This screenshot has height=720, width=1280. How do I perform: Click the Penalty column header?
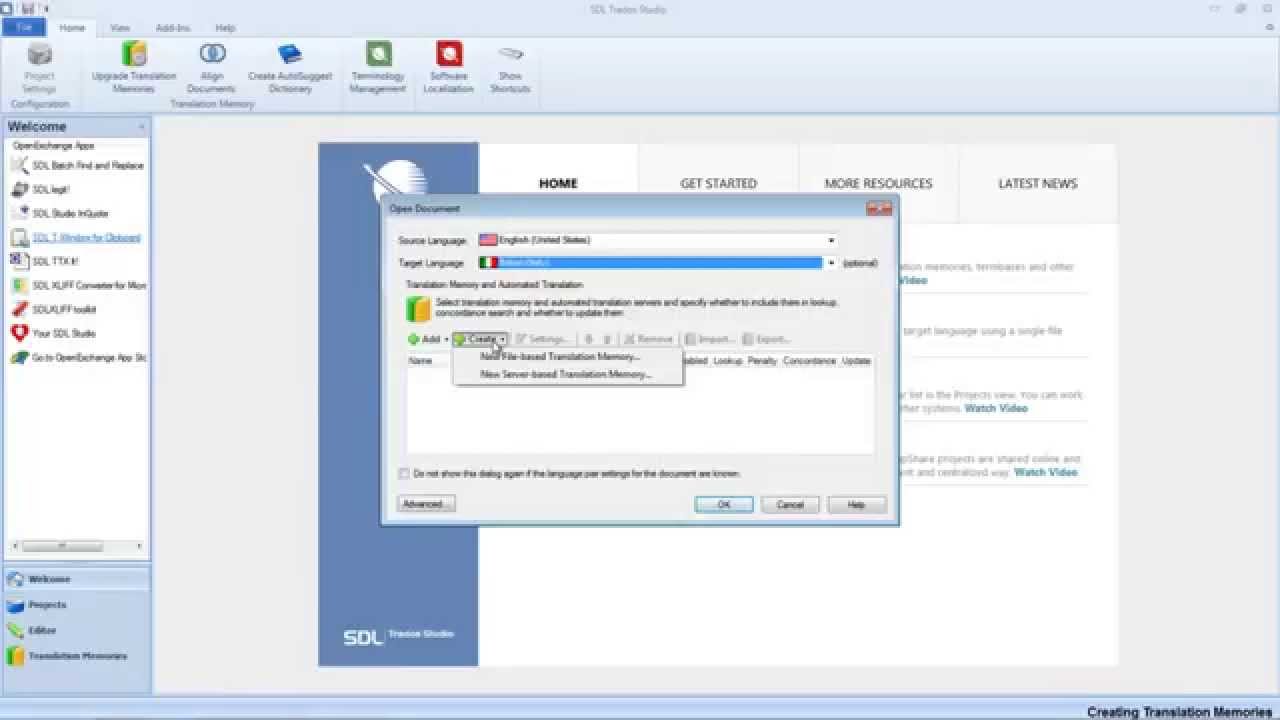762,361
